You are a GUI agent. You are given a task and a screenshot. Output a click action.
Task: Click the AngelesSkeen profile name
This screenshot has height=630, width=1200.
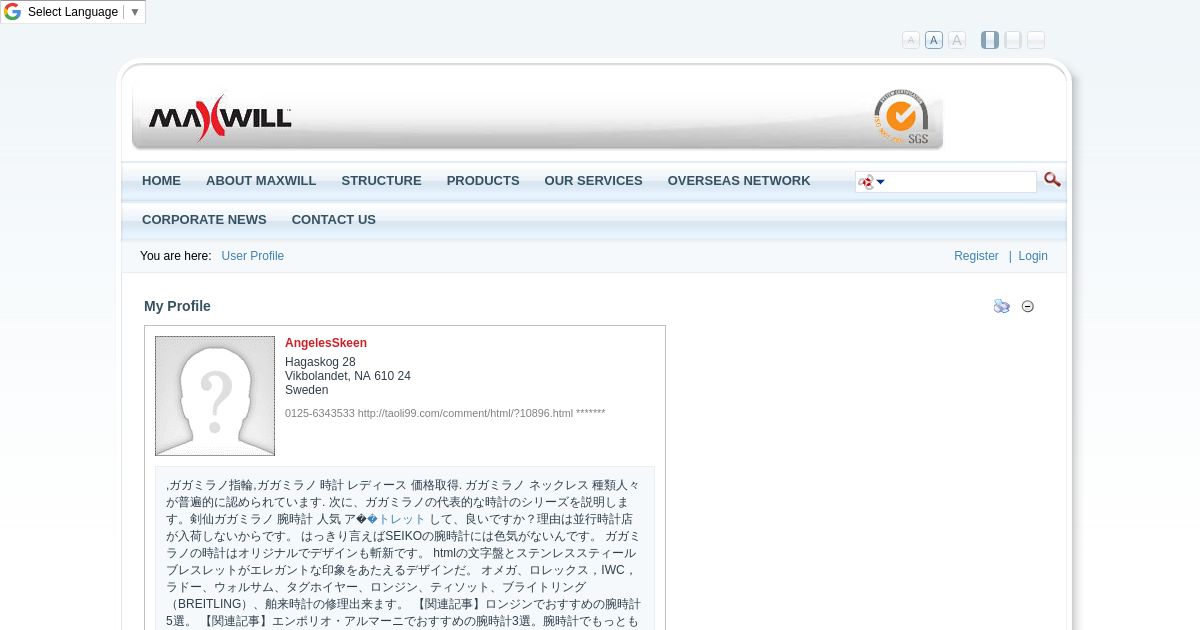click(x=326, y=343)
